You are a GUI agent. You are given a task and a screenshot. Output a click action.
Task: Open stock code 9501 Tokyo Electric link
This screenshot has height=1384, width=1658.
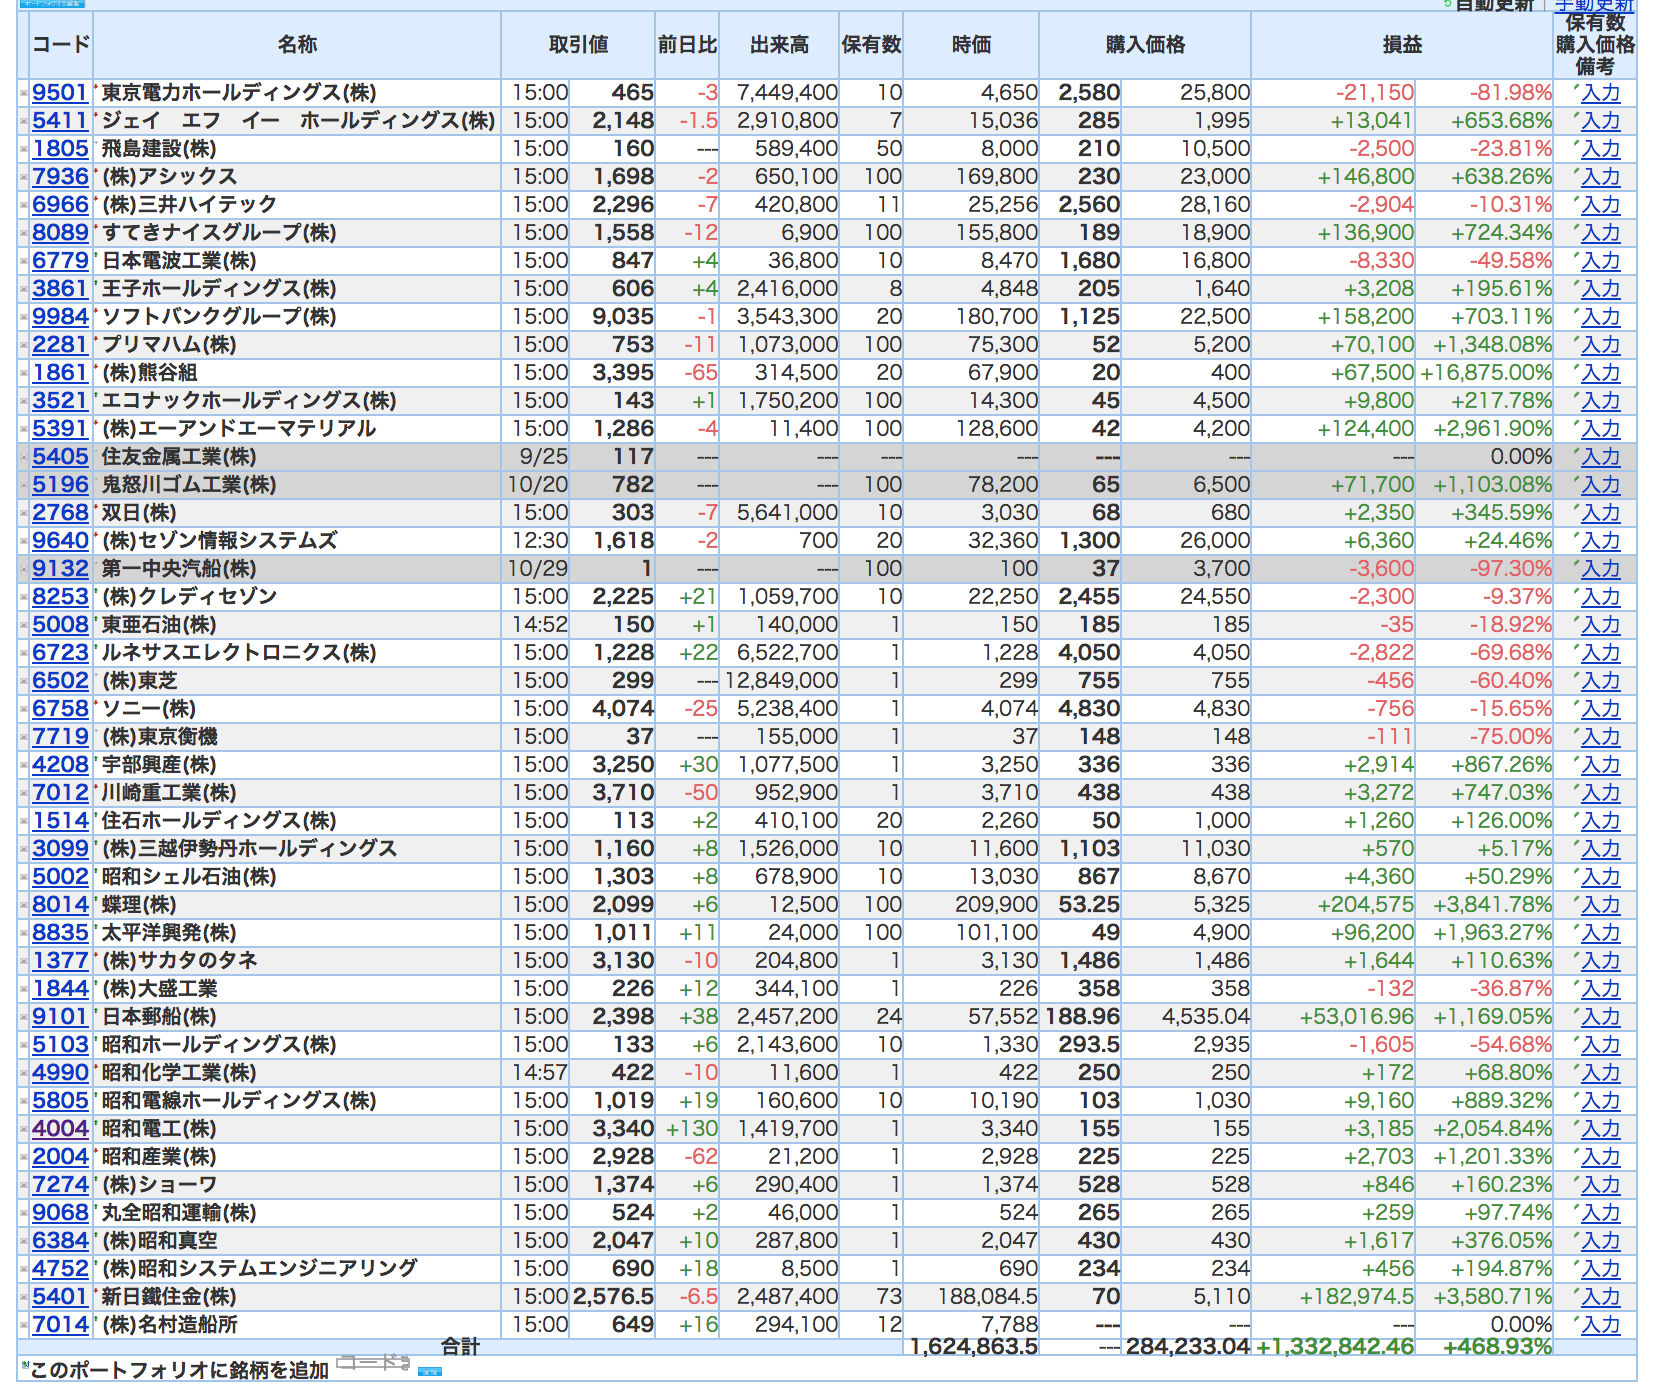pos(60,93)
